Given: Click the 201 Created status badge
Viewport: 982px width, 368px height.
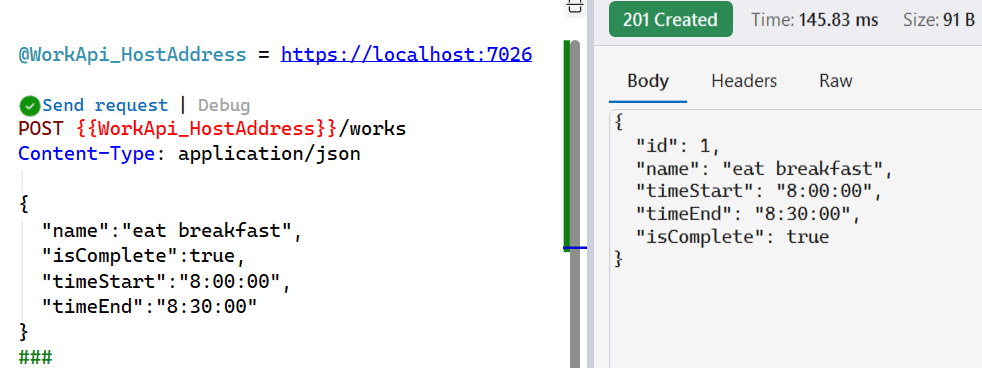Looking at the screenshot, I should [670, 19].
